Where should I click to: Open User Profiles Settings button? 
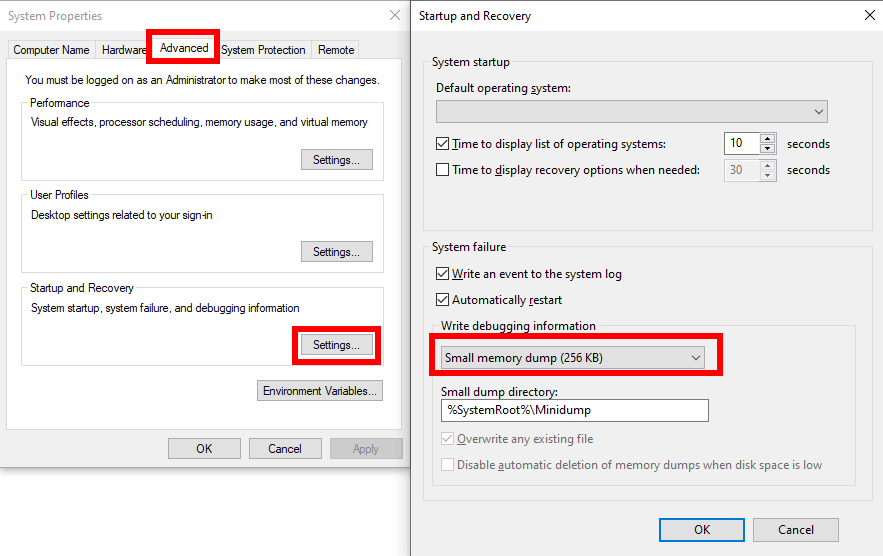tap(336, 252)
